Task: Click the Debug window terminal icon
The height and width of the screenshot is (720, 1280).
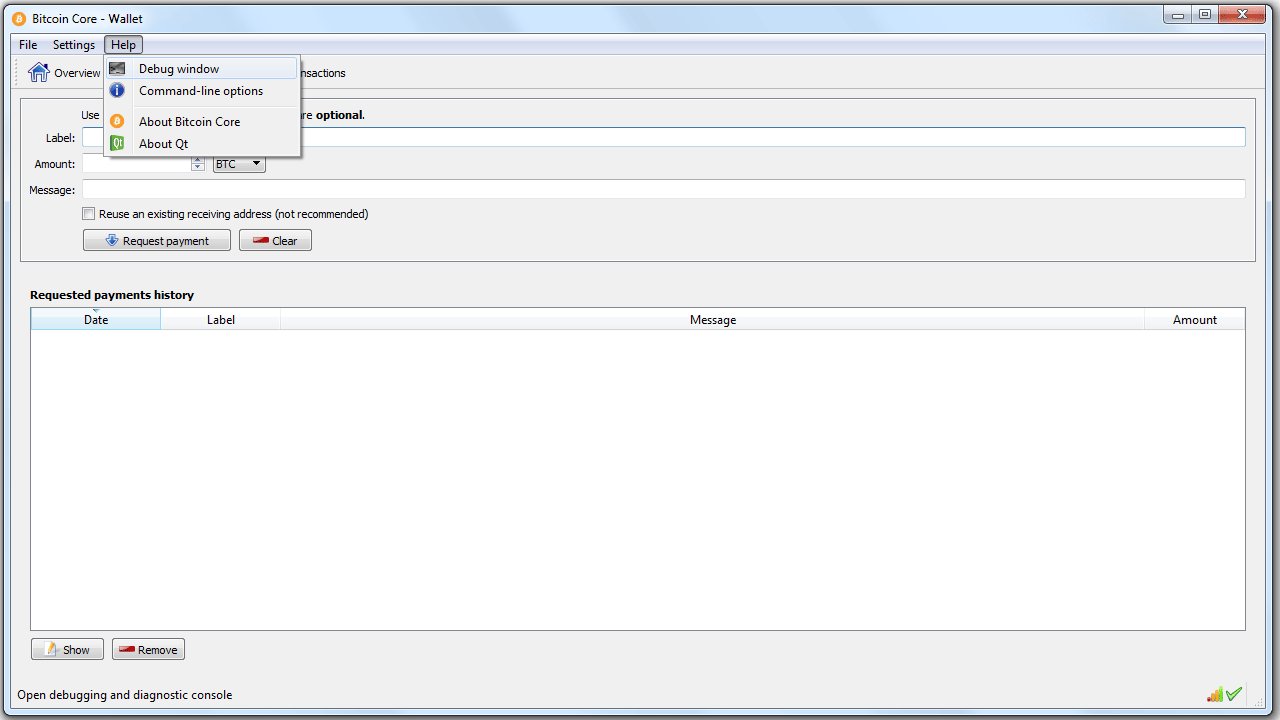Action: [x=117, y=69]
